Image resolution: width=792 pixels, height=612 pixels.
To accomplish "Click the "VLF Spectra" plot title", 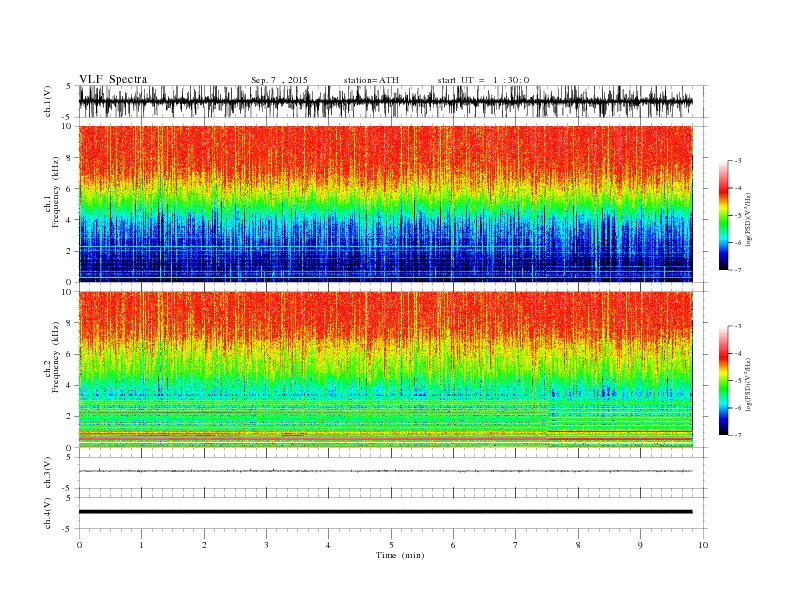I will pos(113,79).
